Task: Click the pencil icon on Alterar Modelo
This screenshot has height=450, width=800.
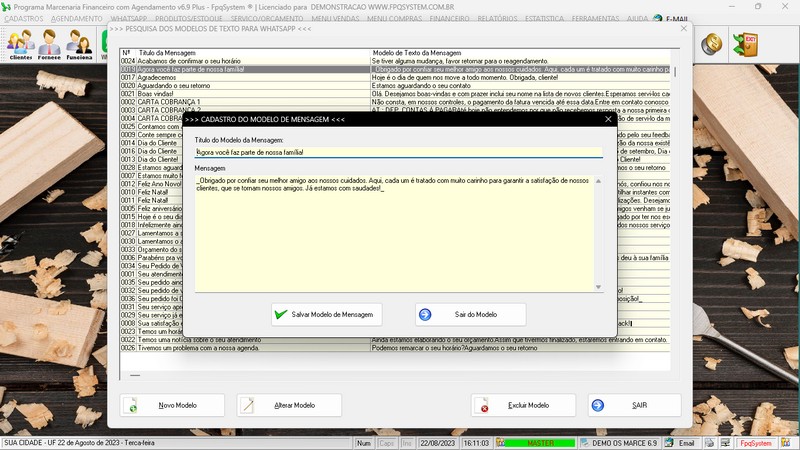Action: point(248,405)
